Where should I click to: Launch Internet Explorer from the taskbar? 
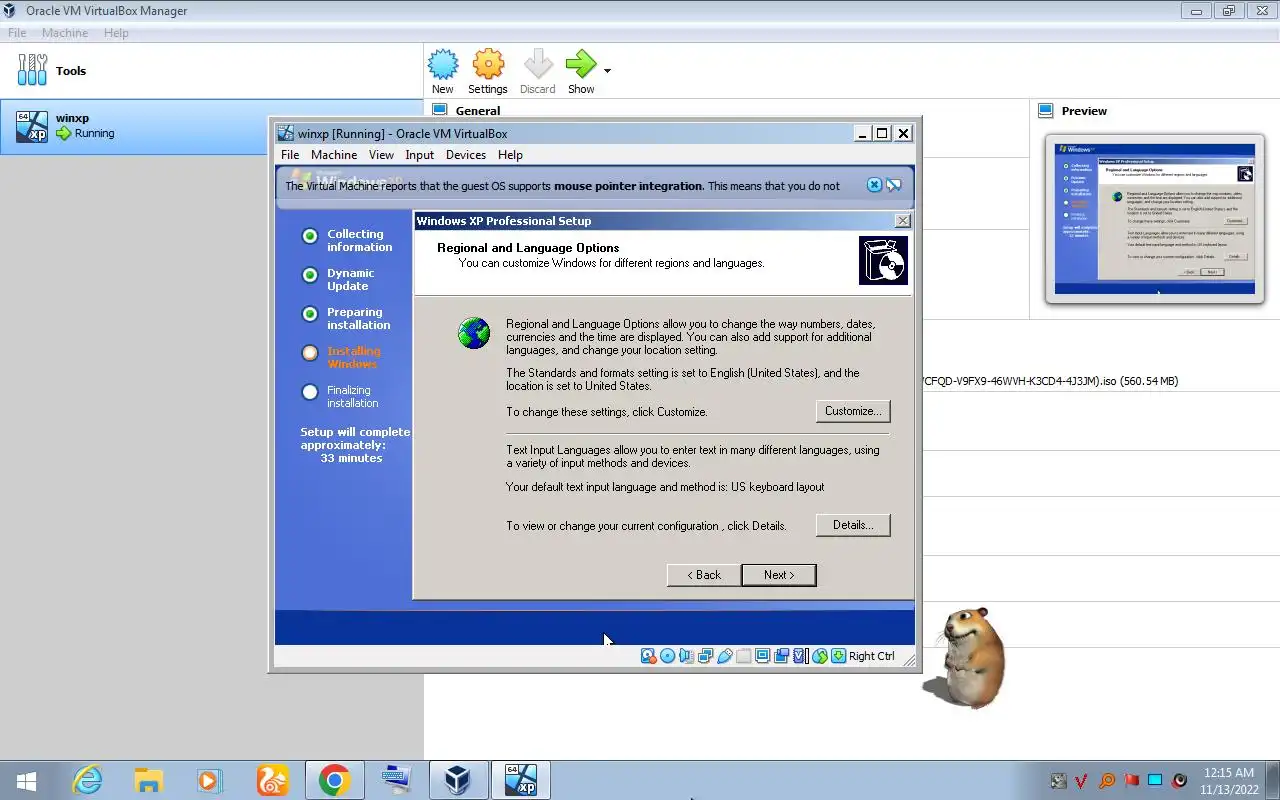click(x=87, y=780)
